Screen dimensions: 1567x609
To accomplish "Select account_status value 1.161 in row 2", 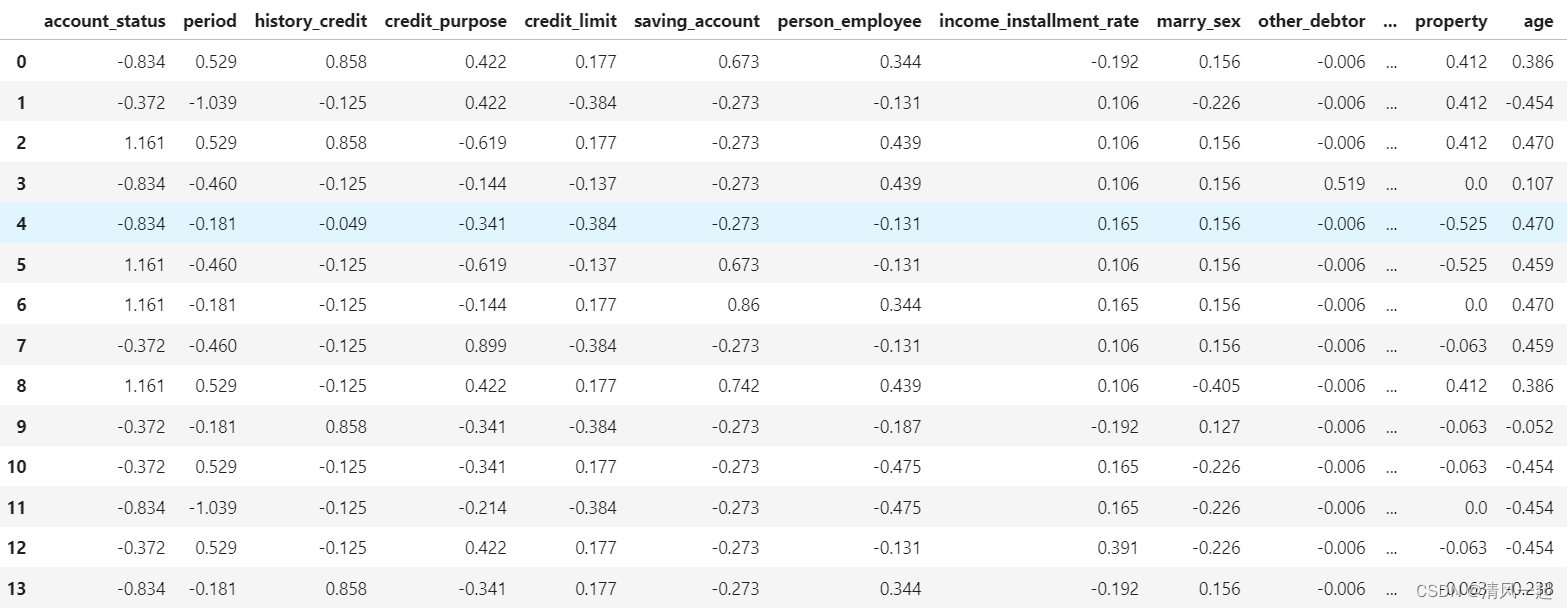I will (x=146, y=143).
